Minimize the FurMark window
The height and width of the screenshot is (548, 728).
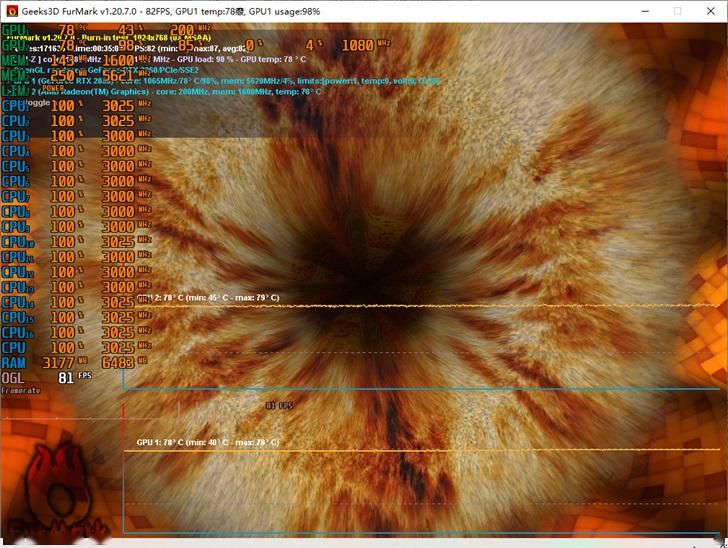coord(645,11)
